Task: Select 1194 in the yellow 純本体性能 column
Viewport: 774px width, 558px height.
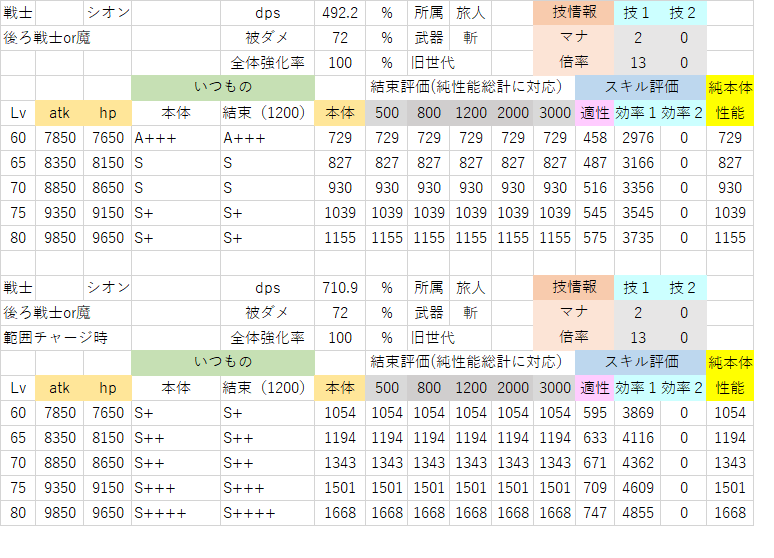Action: click(730, 438)
